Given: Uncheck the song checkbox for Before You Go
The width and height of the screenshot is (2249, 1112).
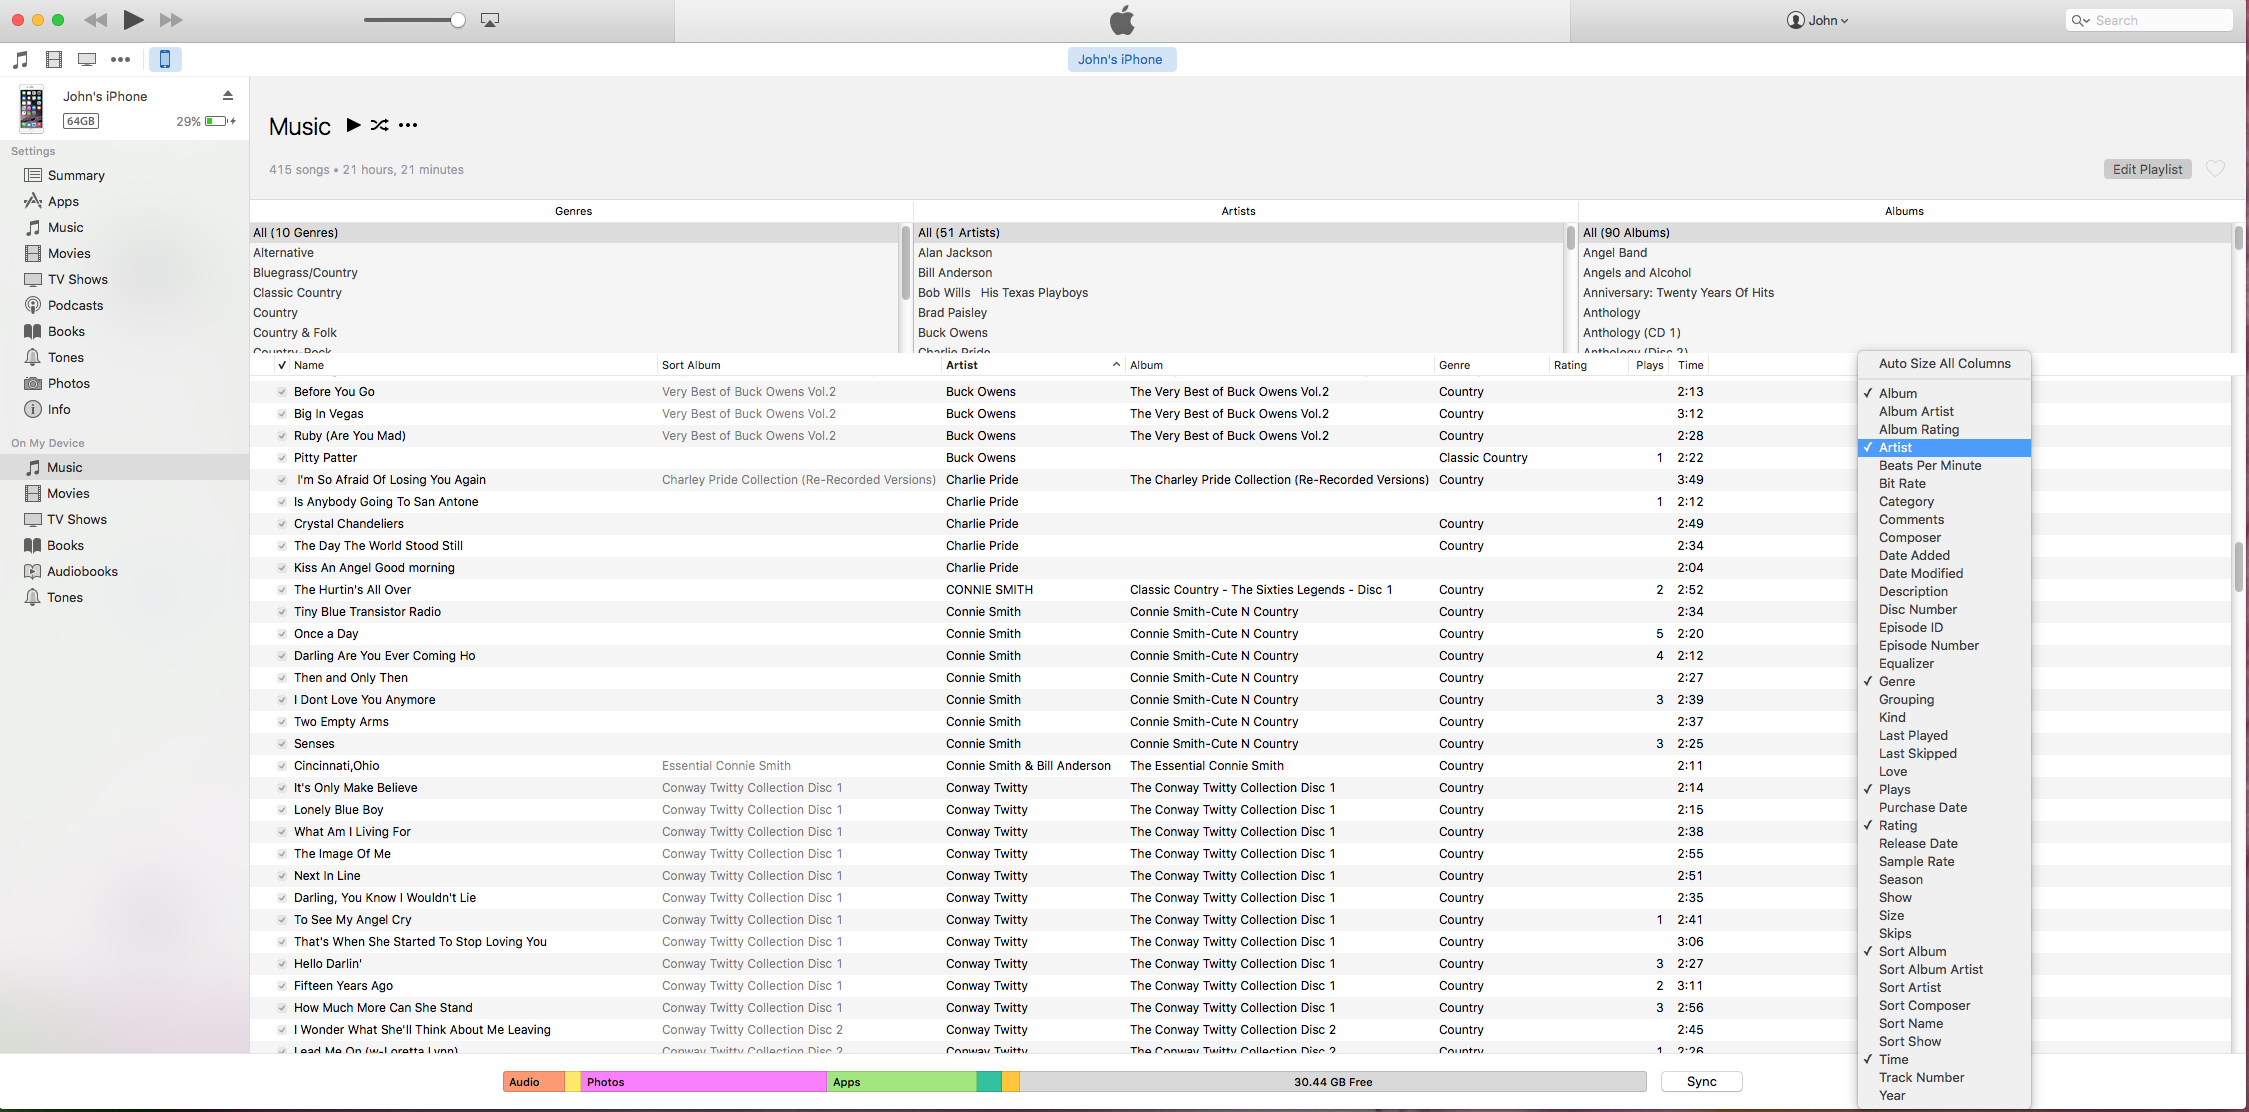Looking at the screenshot, I should (281, 391).
